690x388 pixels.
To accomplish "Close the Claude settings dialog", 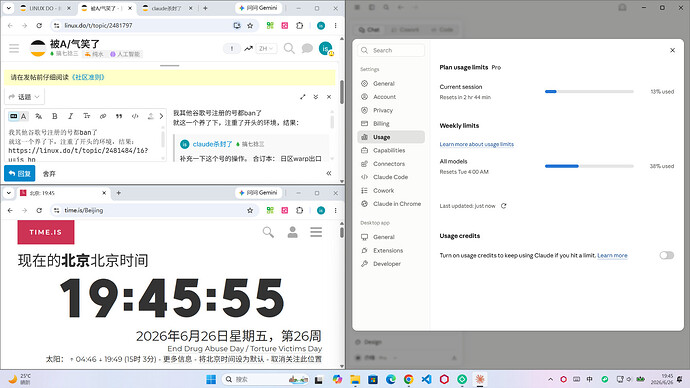I will [672, 50].
